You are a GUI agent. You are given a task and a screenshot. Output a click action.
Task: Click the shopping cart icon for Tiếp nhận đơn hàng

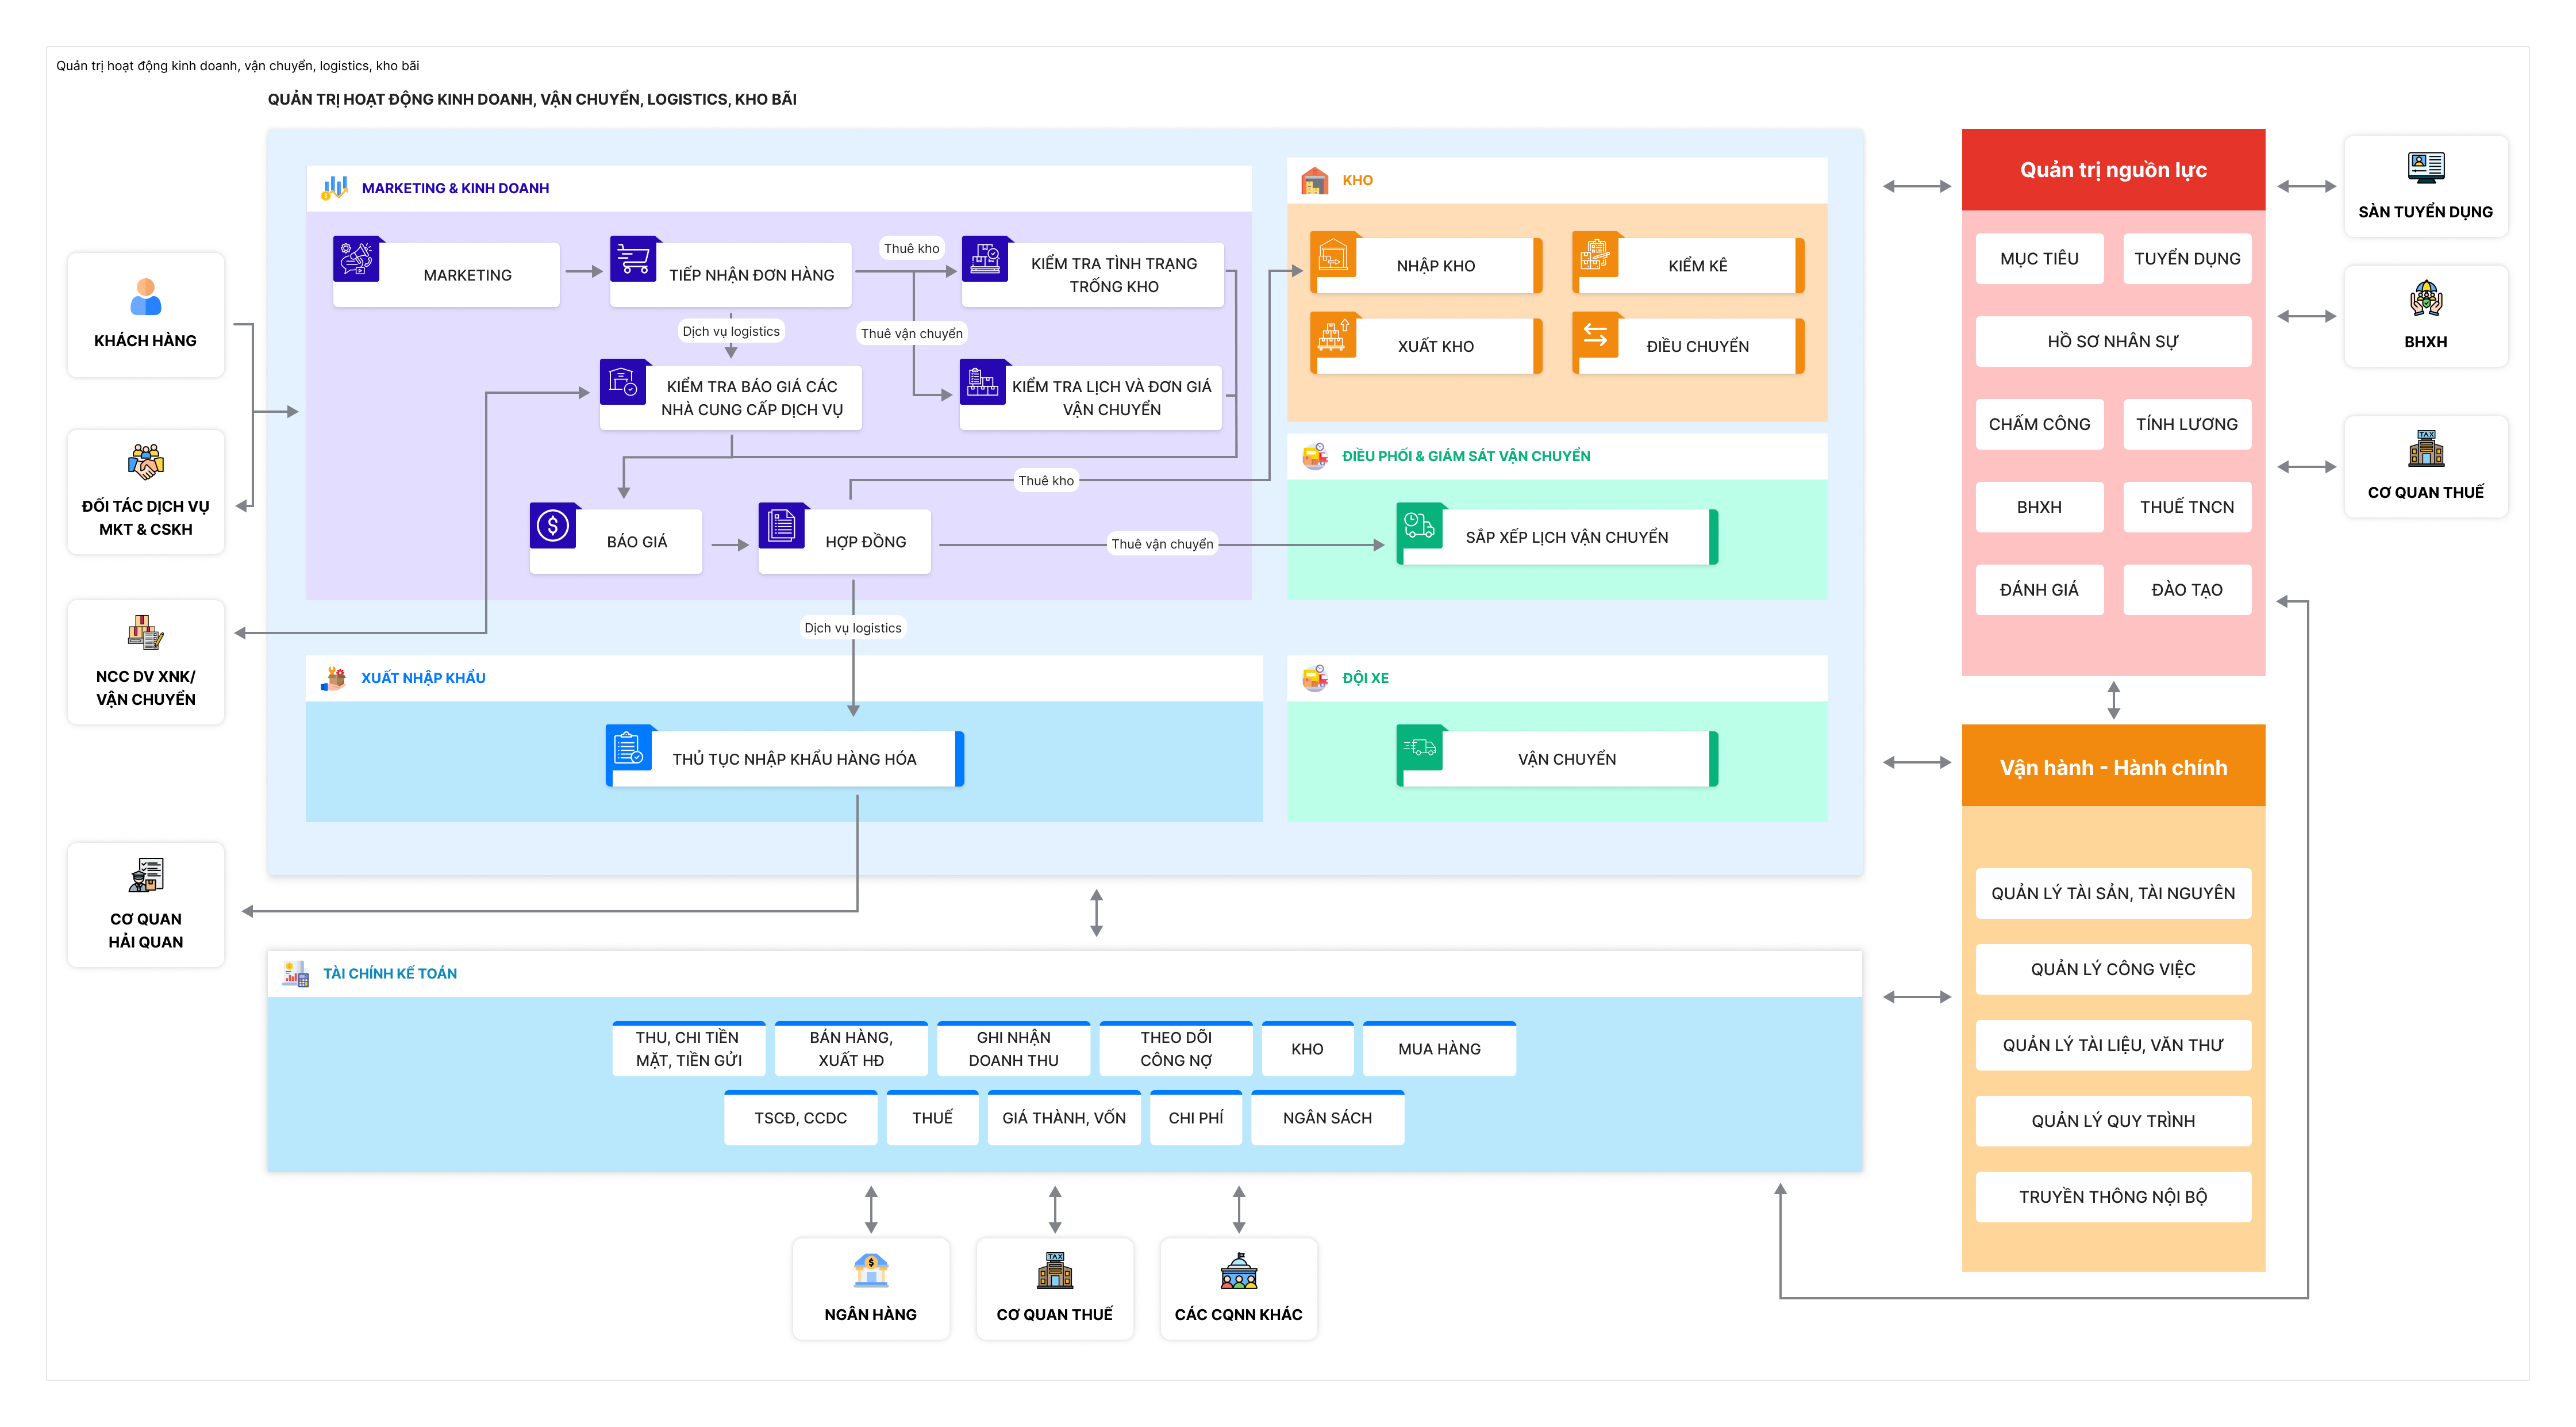pyautogui.click(x=633, y=259)
